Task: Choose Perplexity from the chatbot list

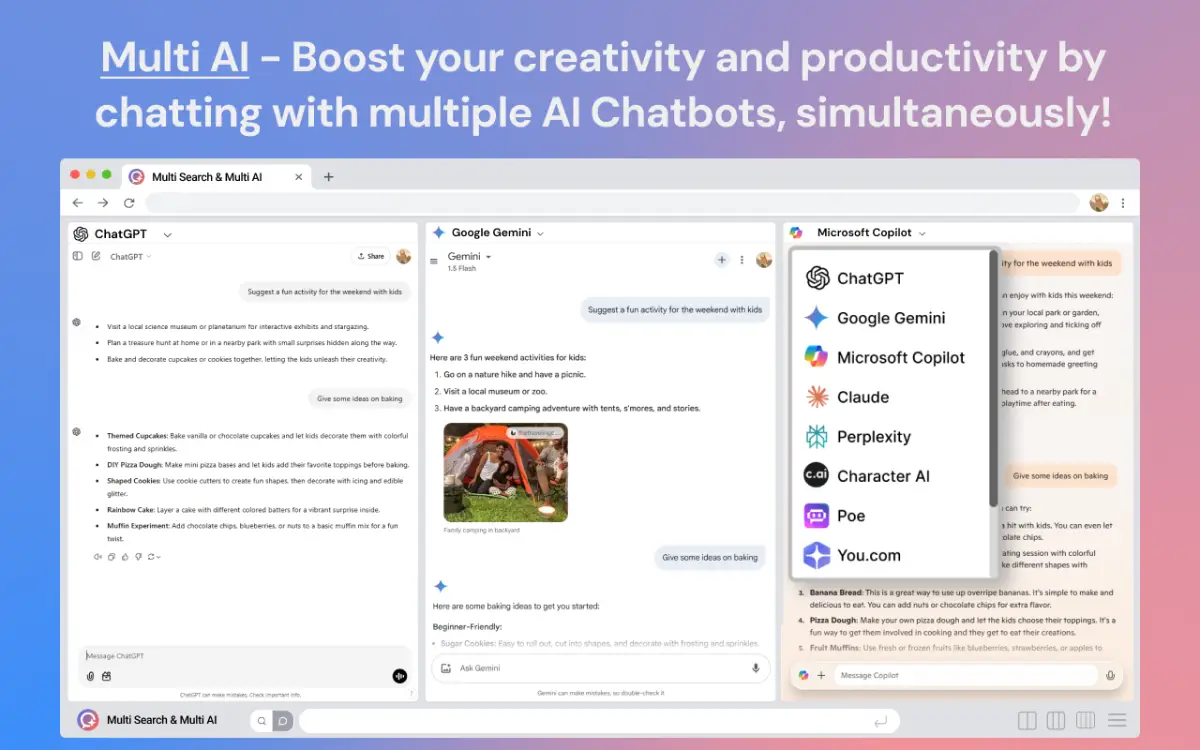Action: pos(873,437)
